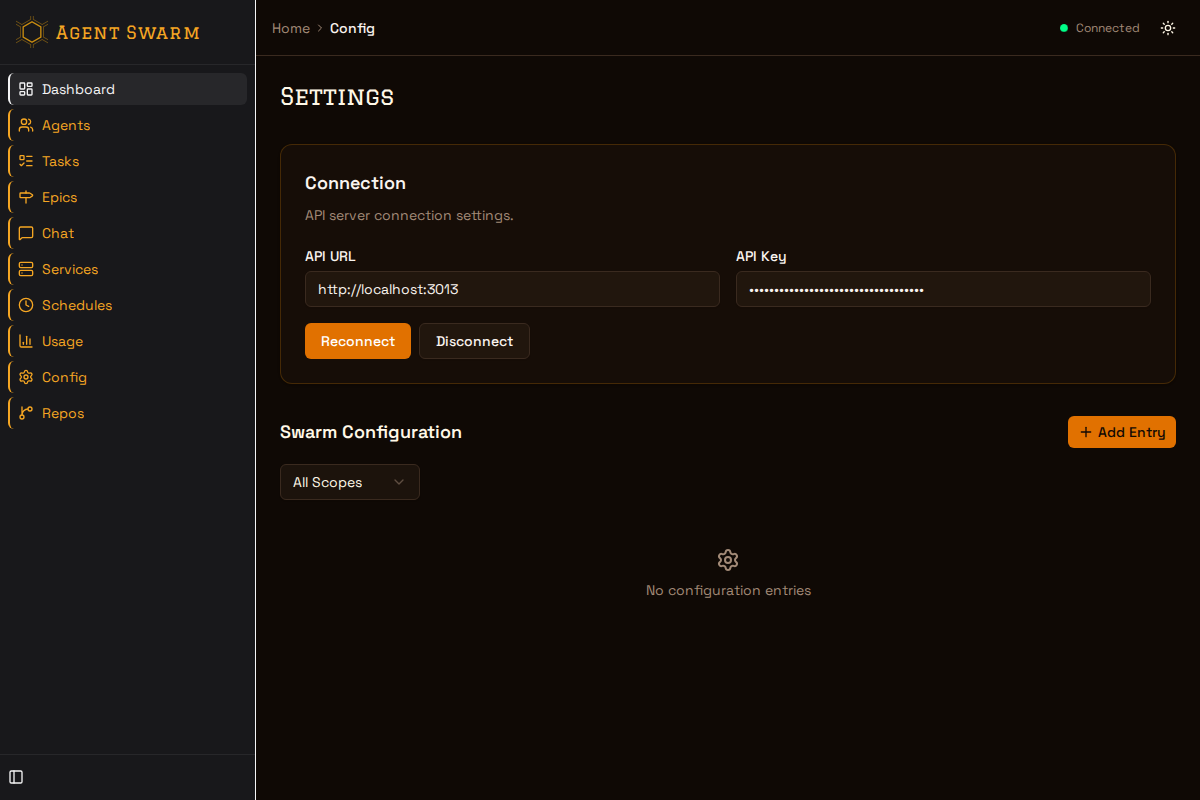Open the Epics section
1200x800 pixels.
[x=25, y=197]
